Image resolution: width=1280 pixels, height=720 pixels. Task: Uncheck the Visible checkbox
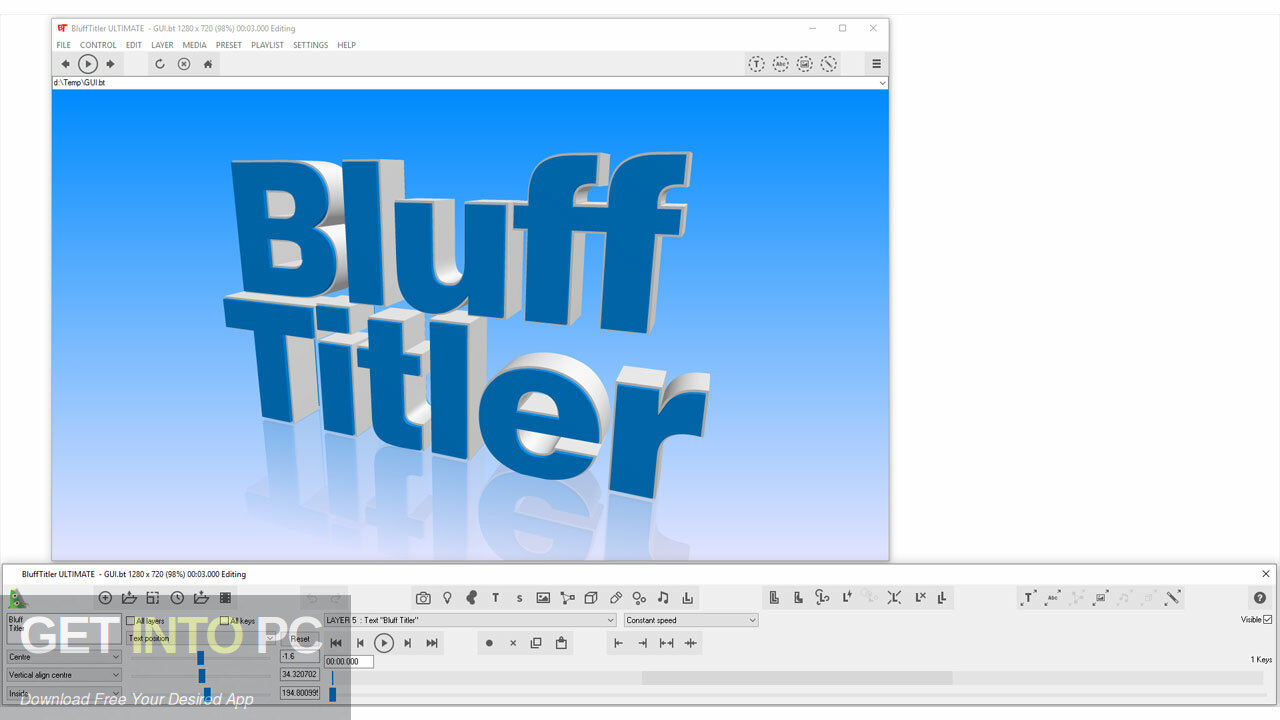tap(1268, 620)
